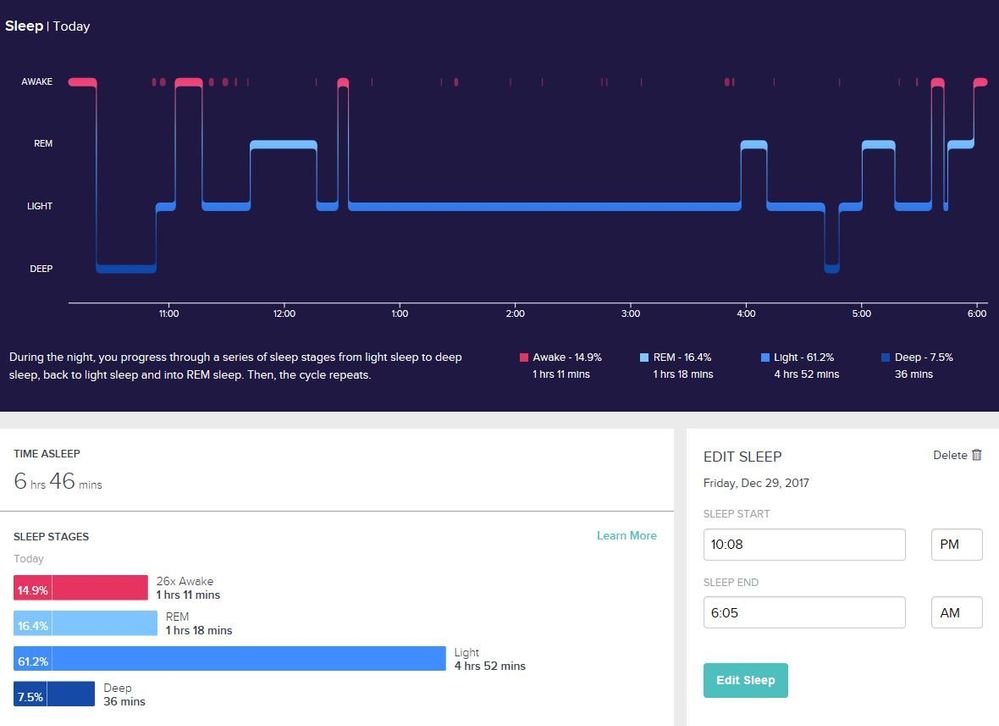Select the 16.4% REM stage bar
This screenshot has width=999, height=726.
click(x=85, y=623)
